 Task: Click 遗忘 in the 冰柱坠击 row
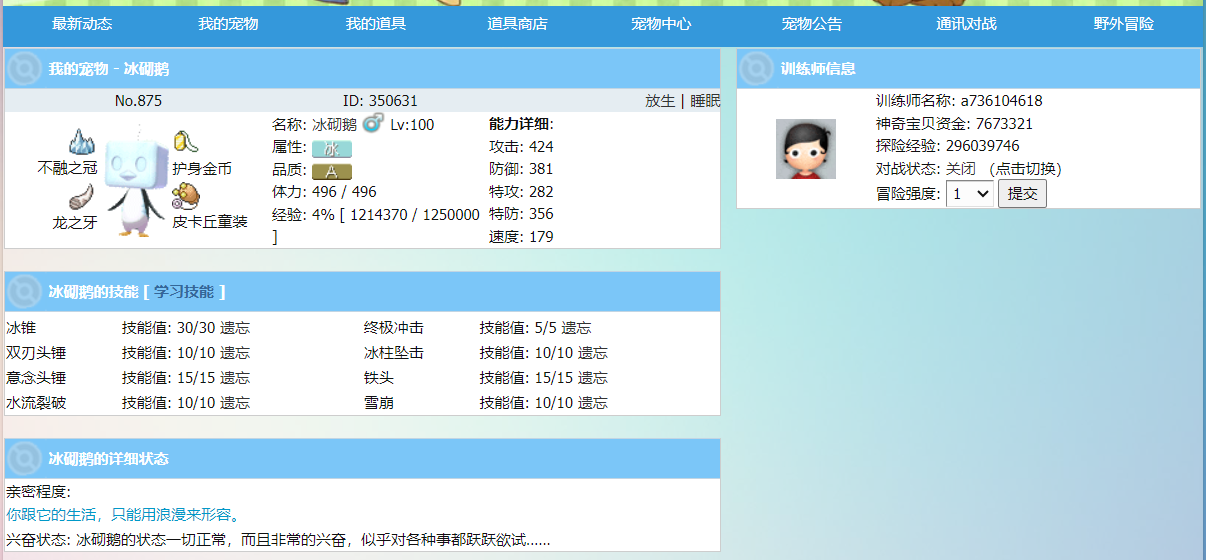593,353
